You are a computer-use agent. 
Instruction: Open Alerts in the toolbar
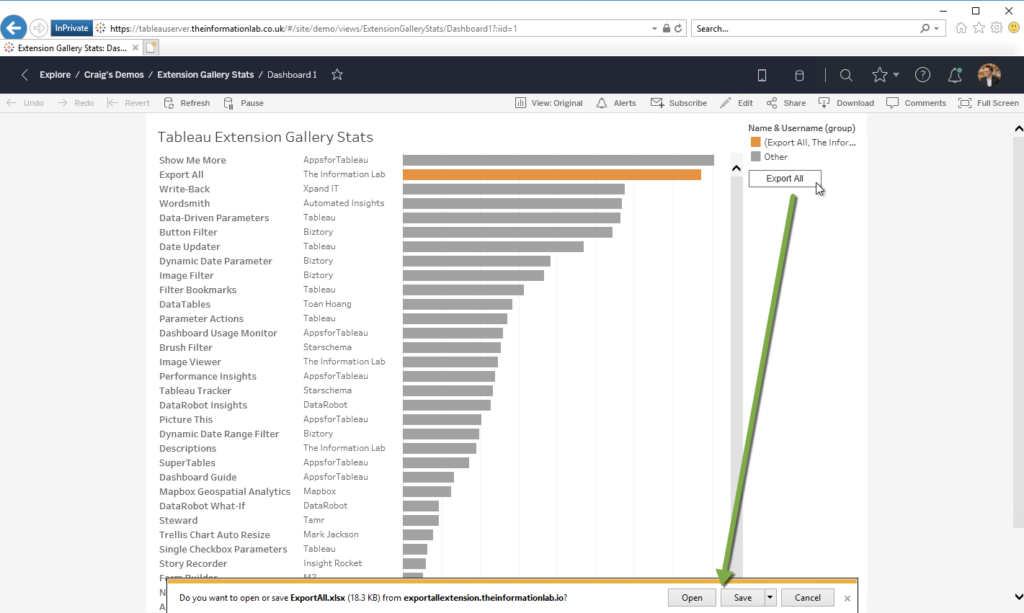(616, 103)
